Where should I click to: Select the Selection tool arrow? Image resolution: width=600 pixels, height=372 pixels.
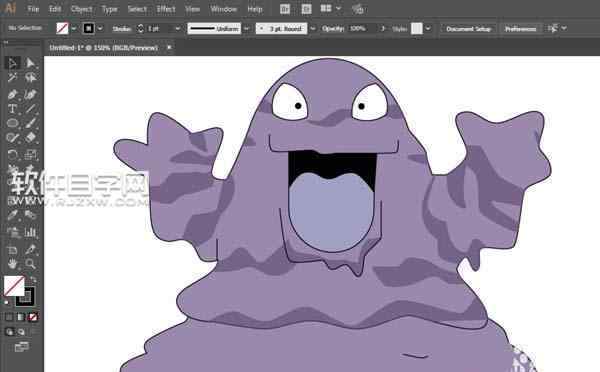tap(12, 63)
